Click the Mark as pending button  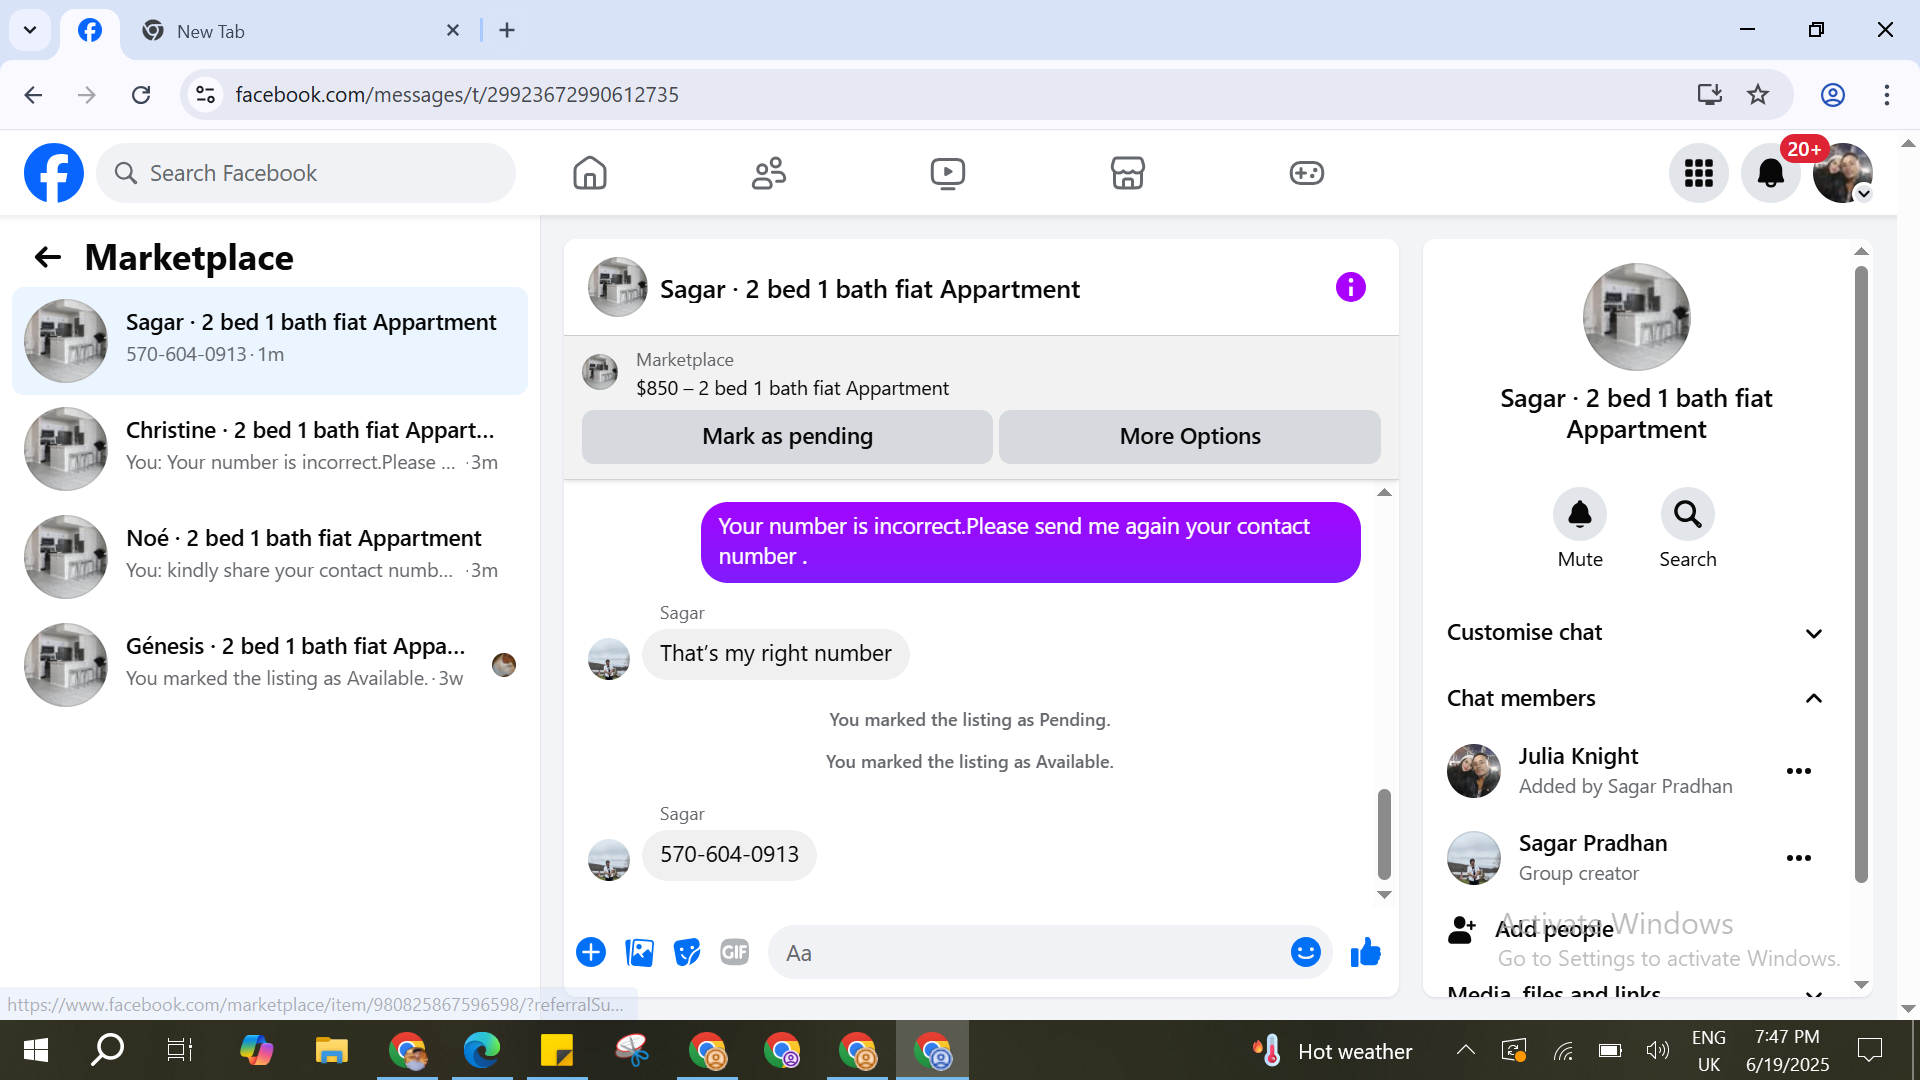[x=787, y=437]
